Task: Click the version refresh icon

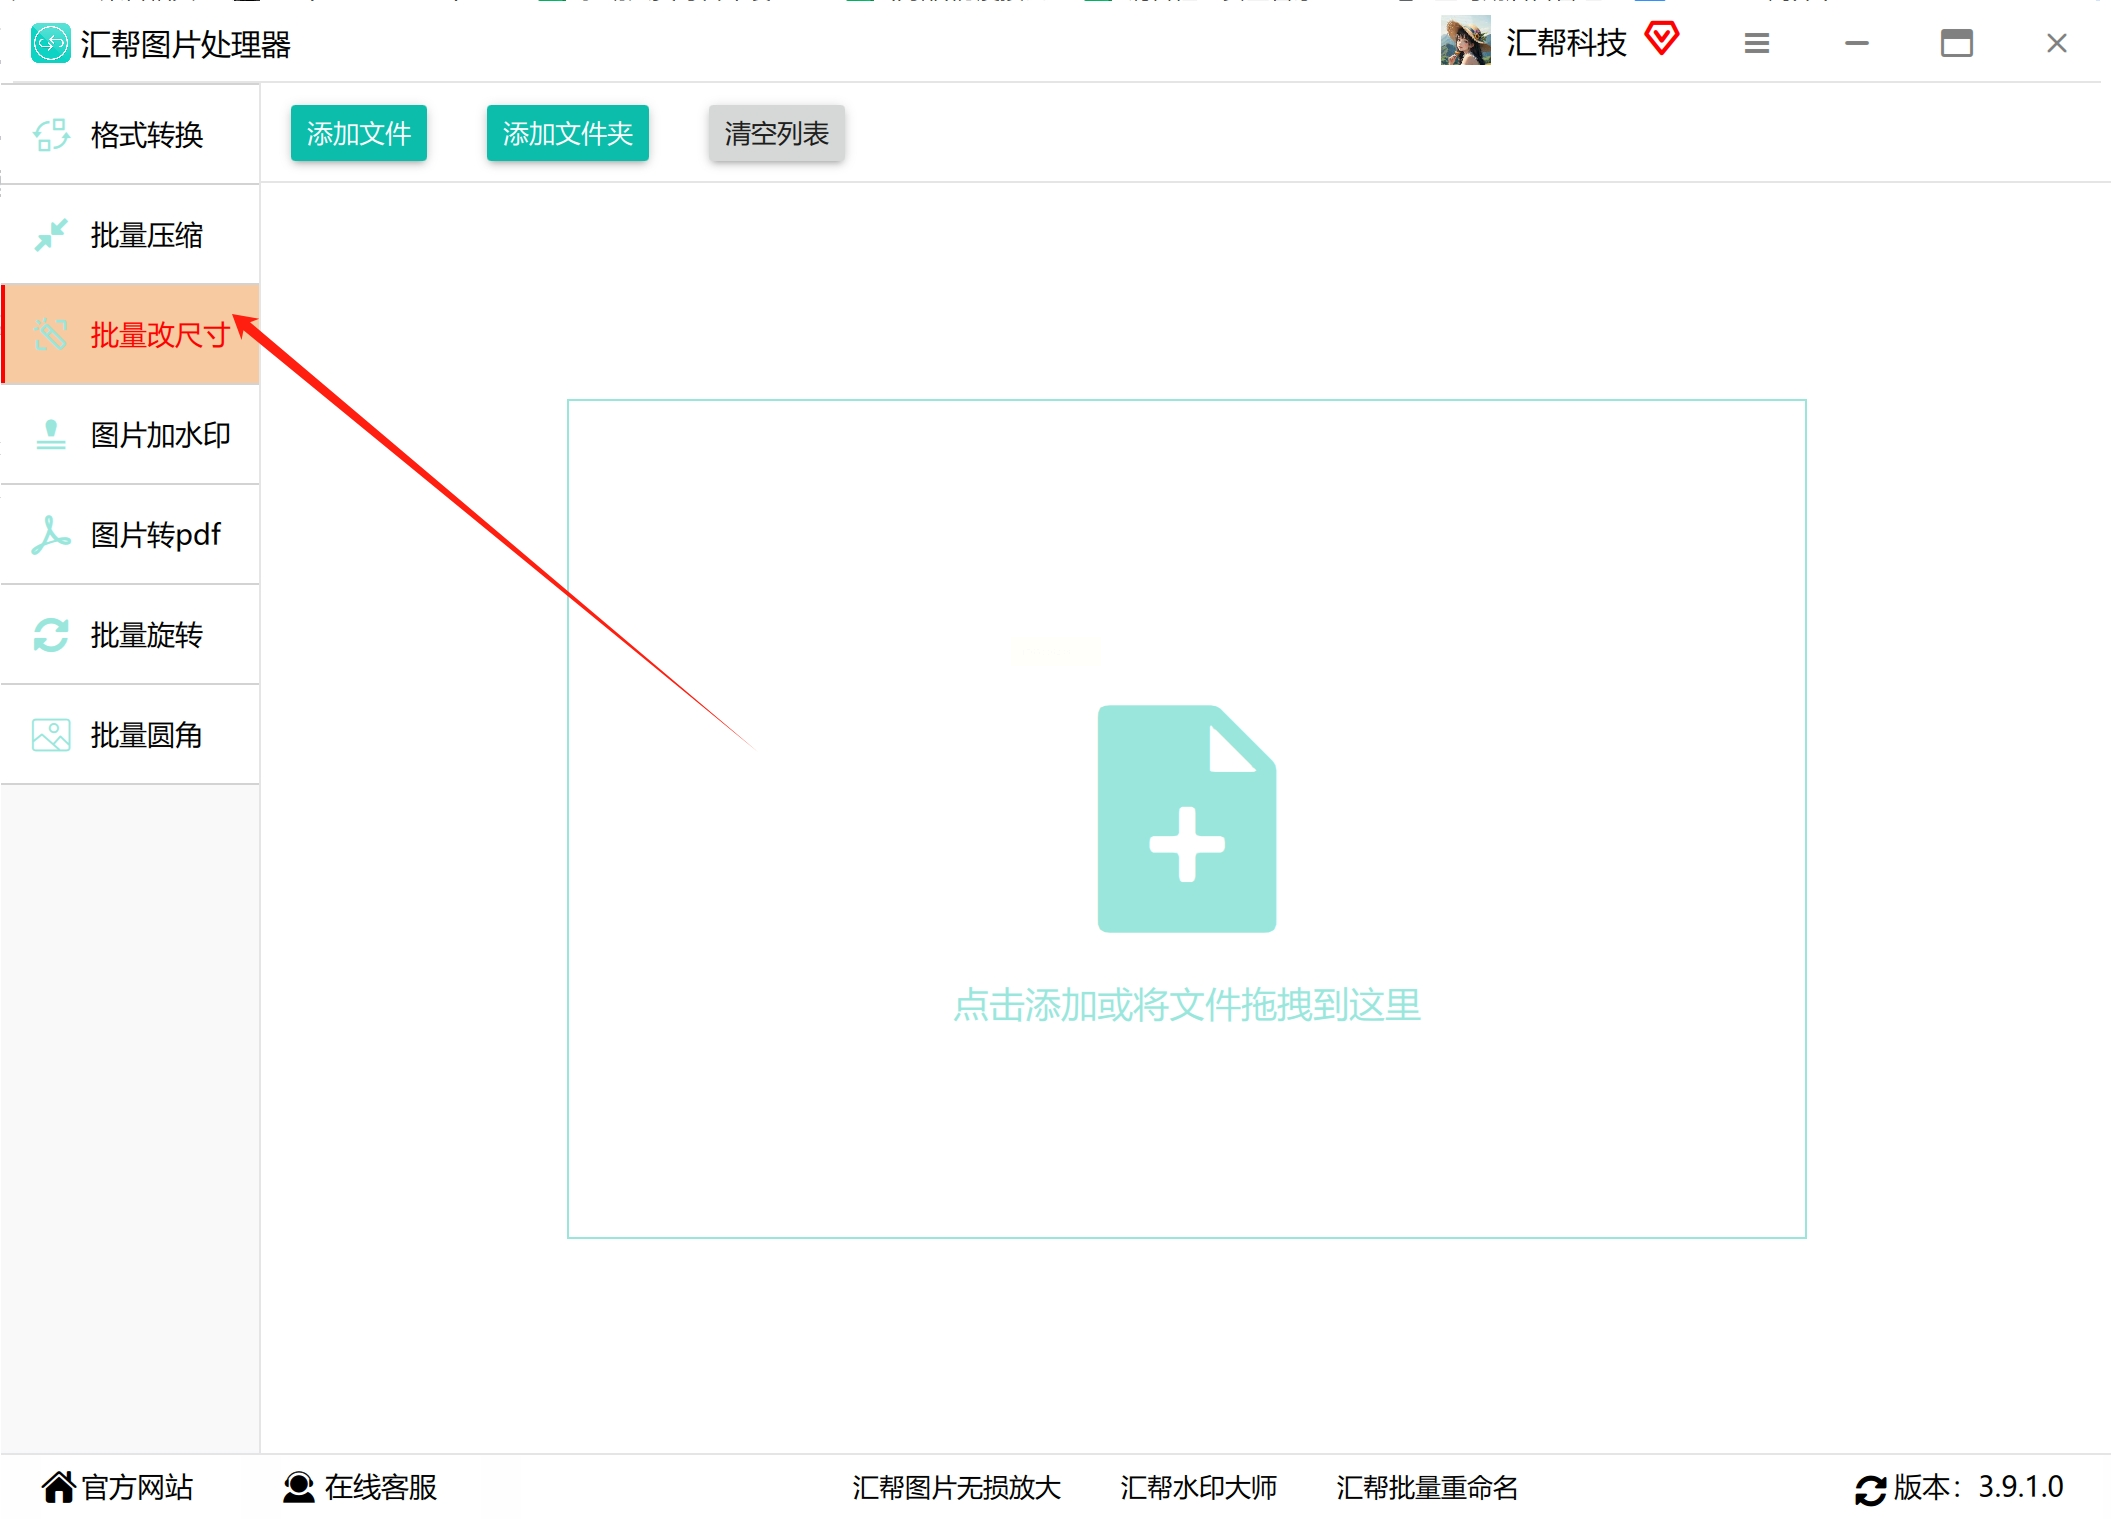Action: (x=1870, y=1489)
